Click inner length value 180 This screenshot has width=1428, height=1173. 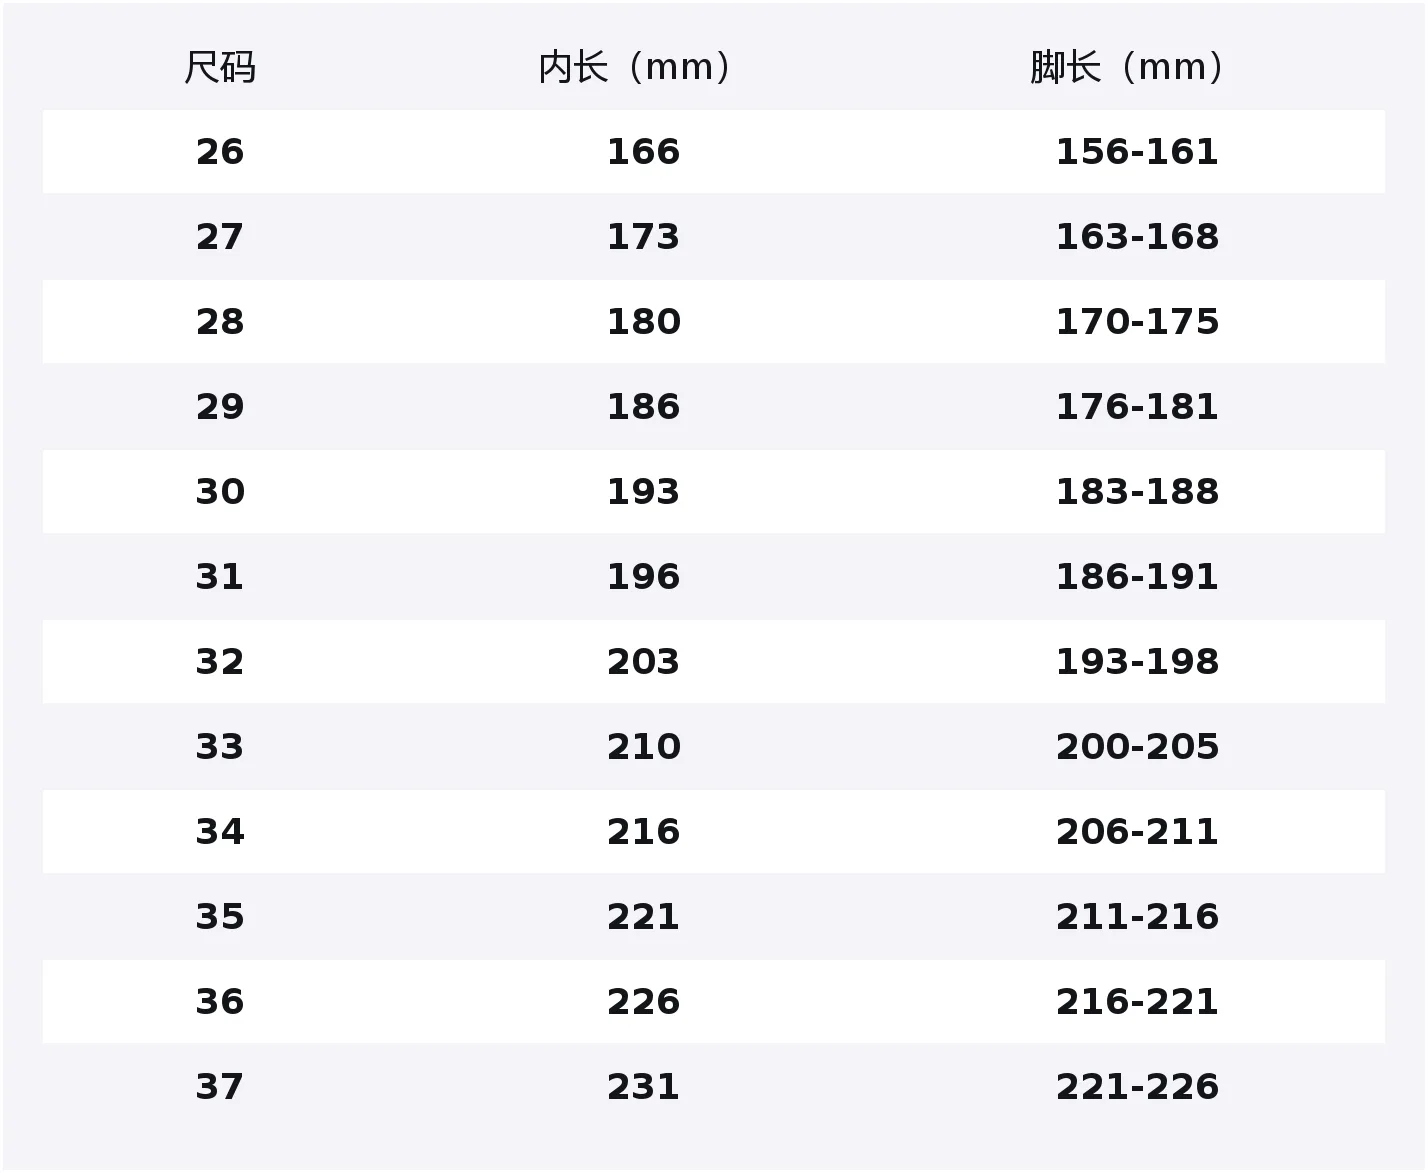coord(643,322)
